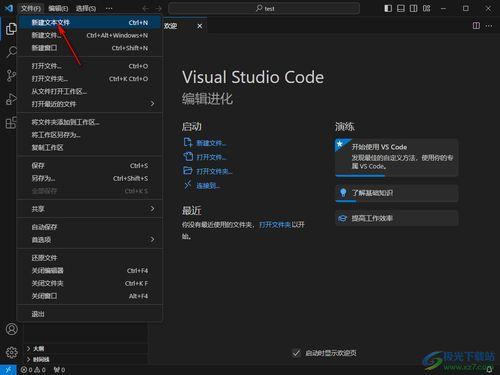This screenshot has width=500, height=375.
Task: Choose 关闭窗口 menu entry
Action: tap(89, 296)
